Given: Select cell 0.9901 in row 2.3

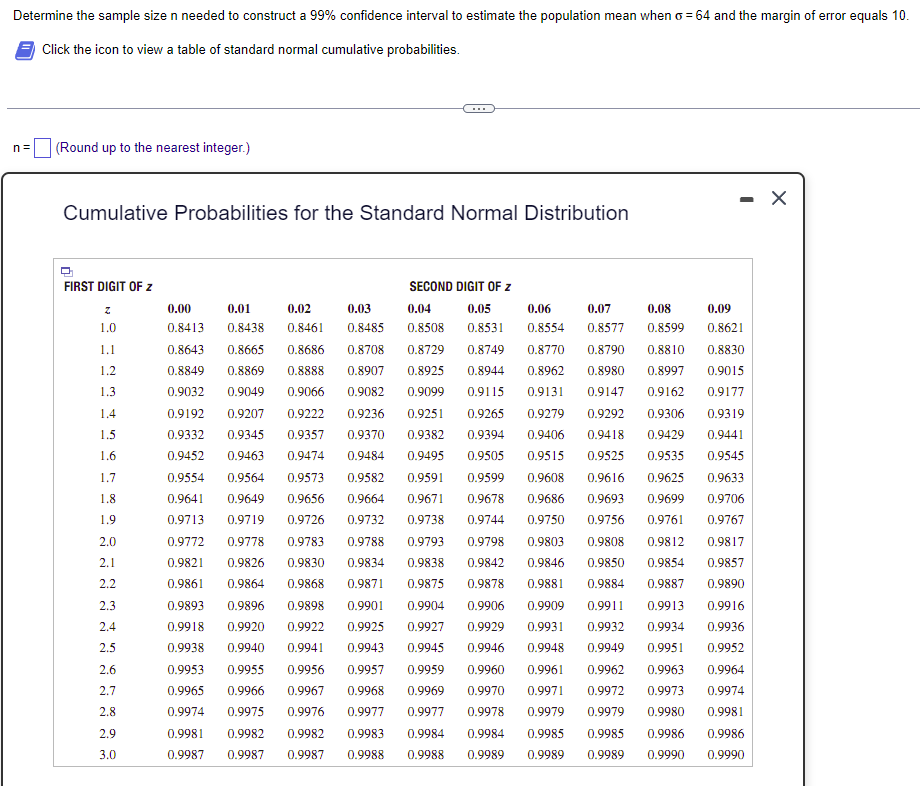Looking at the screenshot, I should coord(366,605).
